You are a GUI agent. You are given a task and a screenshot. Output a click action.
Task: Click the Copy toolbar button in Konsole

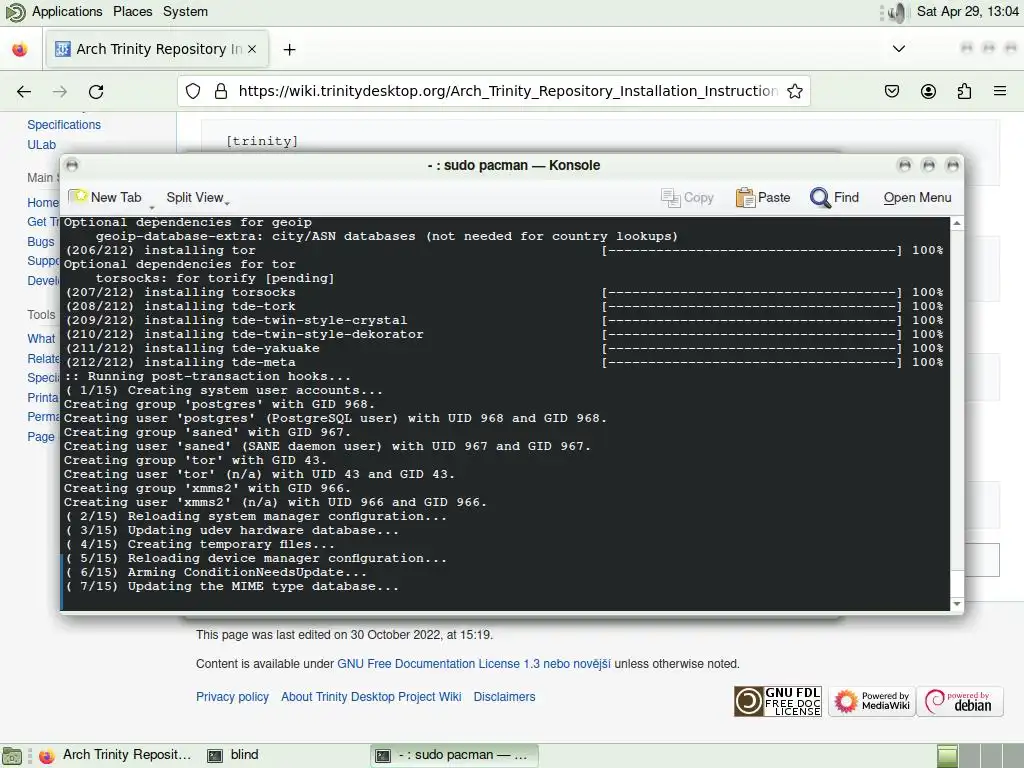tap(688, 198)
